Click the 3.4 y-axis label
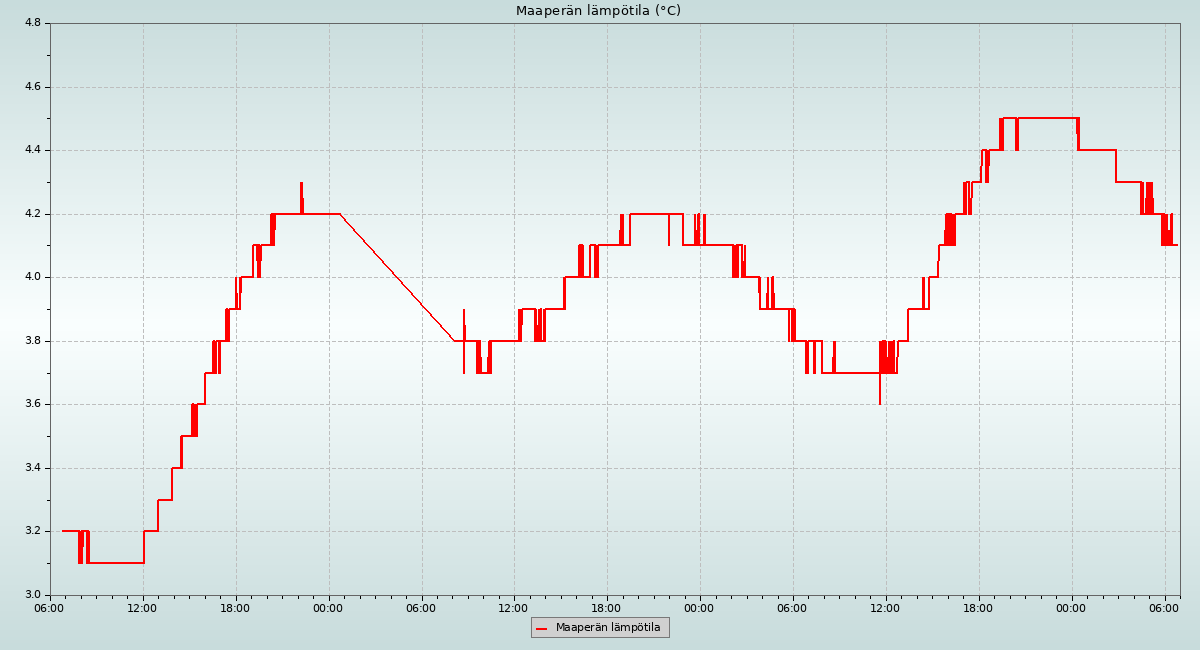1200x650 pixels. (x=30, y=468)
